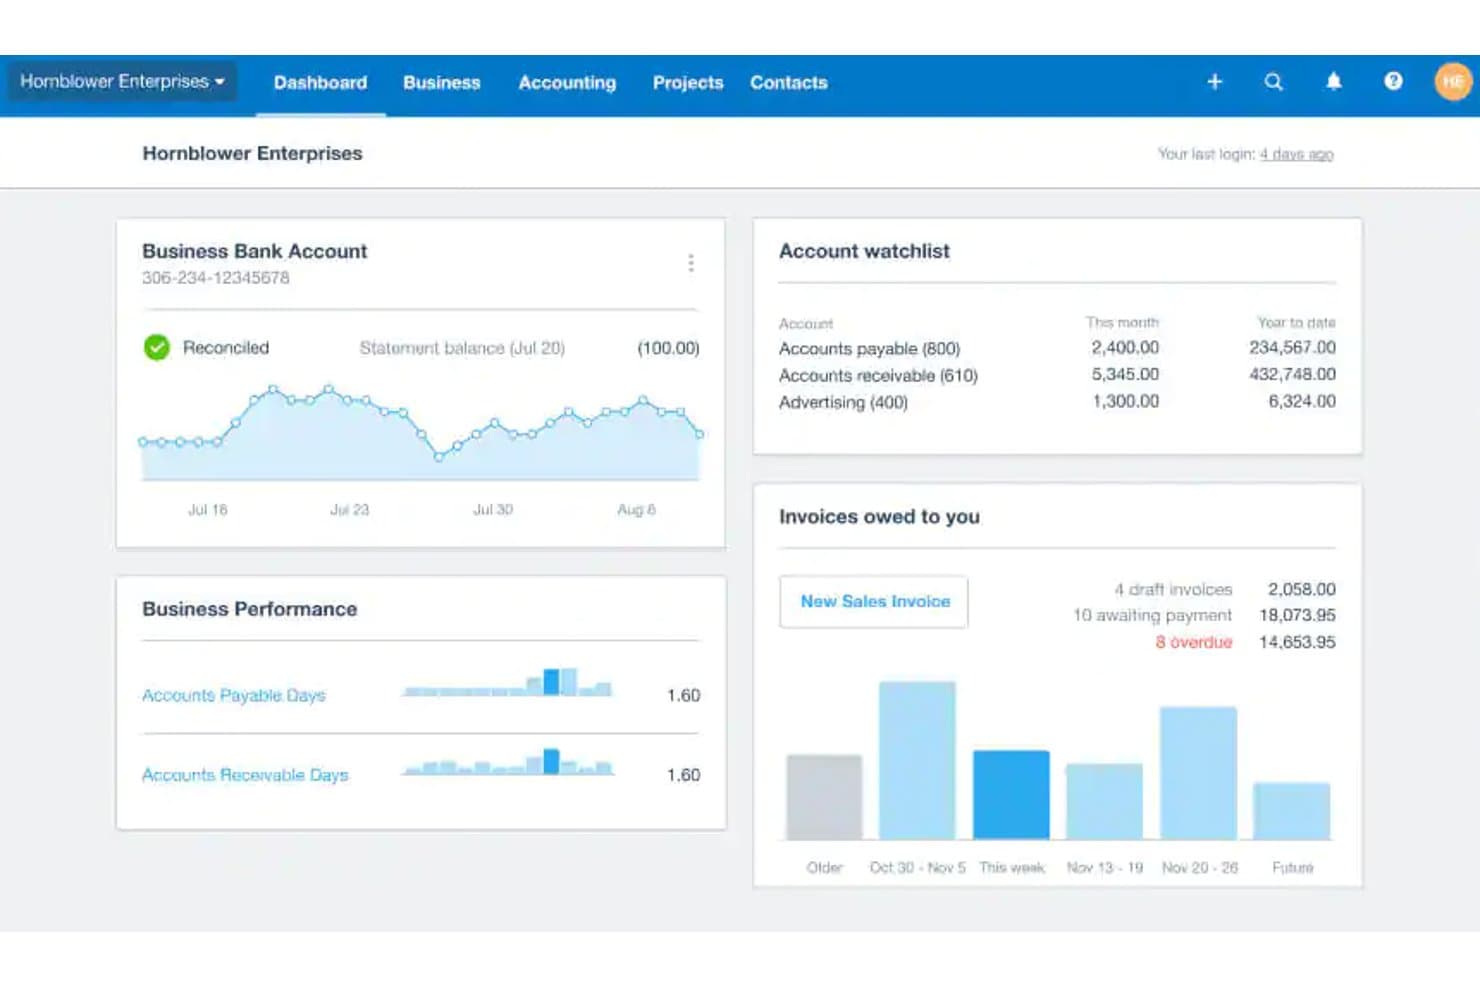Screen dimensions: 1480x987
Task: Click the Advertising (400) watchlist row
Action: click(1057, 402)
